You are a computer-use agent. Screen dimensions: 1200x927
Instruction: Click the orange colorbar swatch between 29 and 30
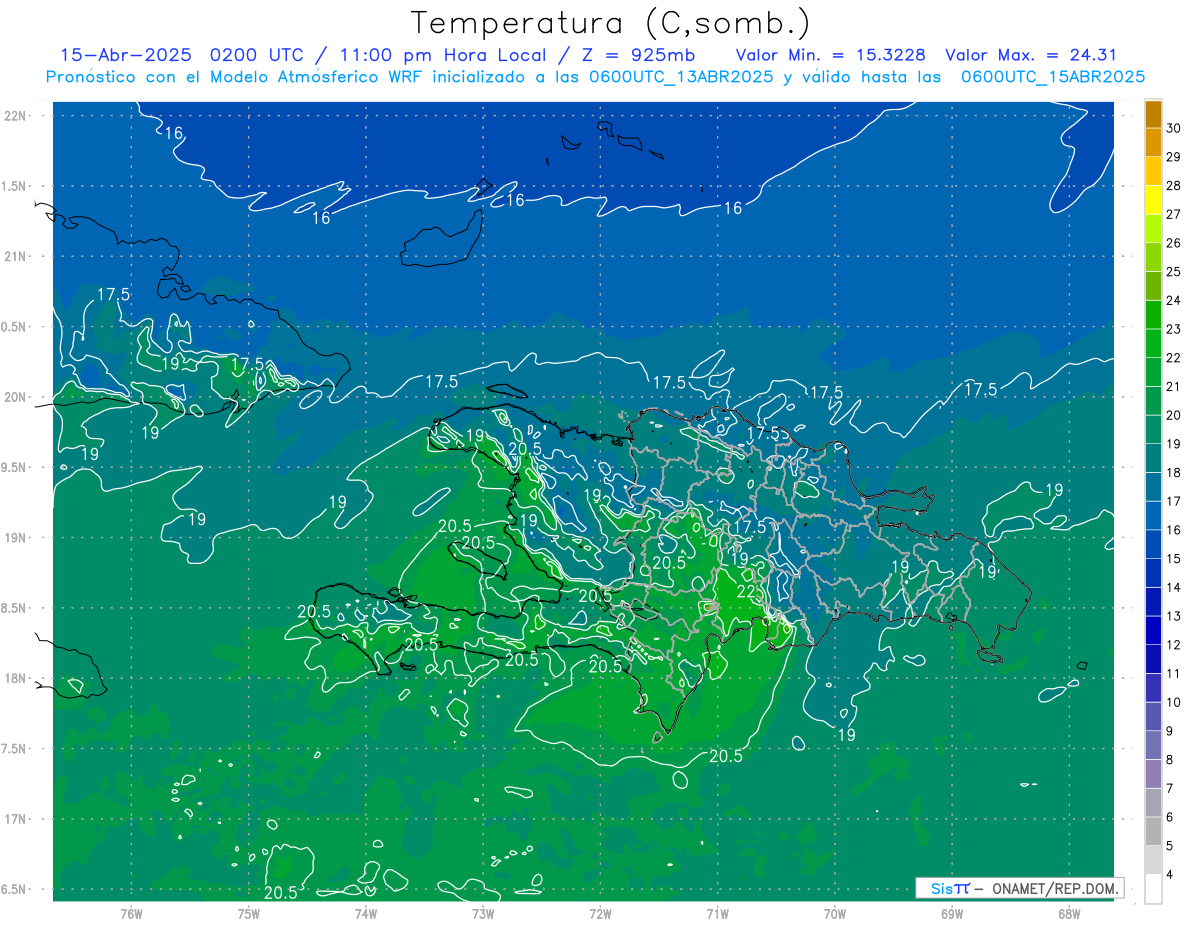[1153, 142]
